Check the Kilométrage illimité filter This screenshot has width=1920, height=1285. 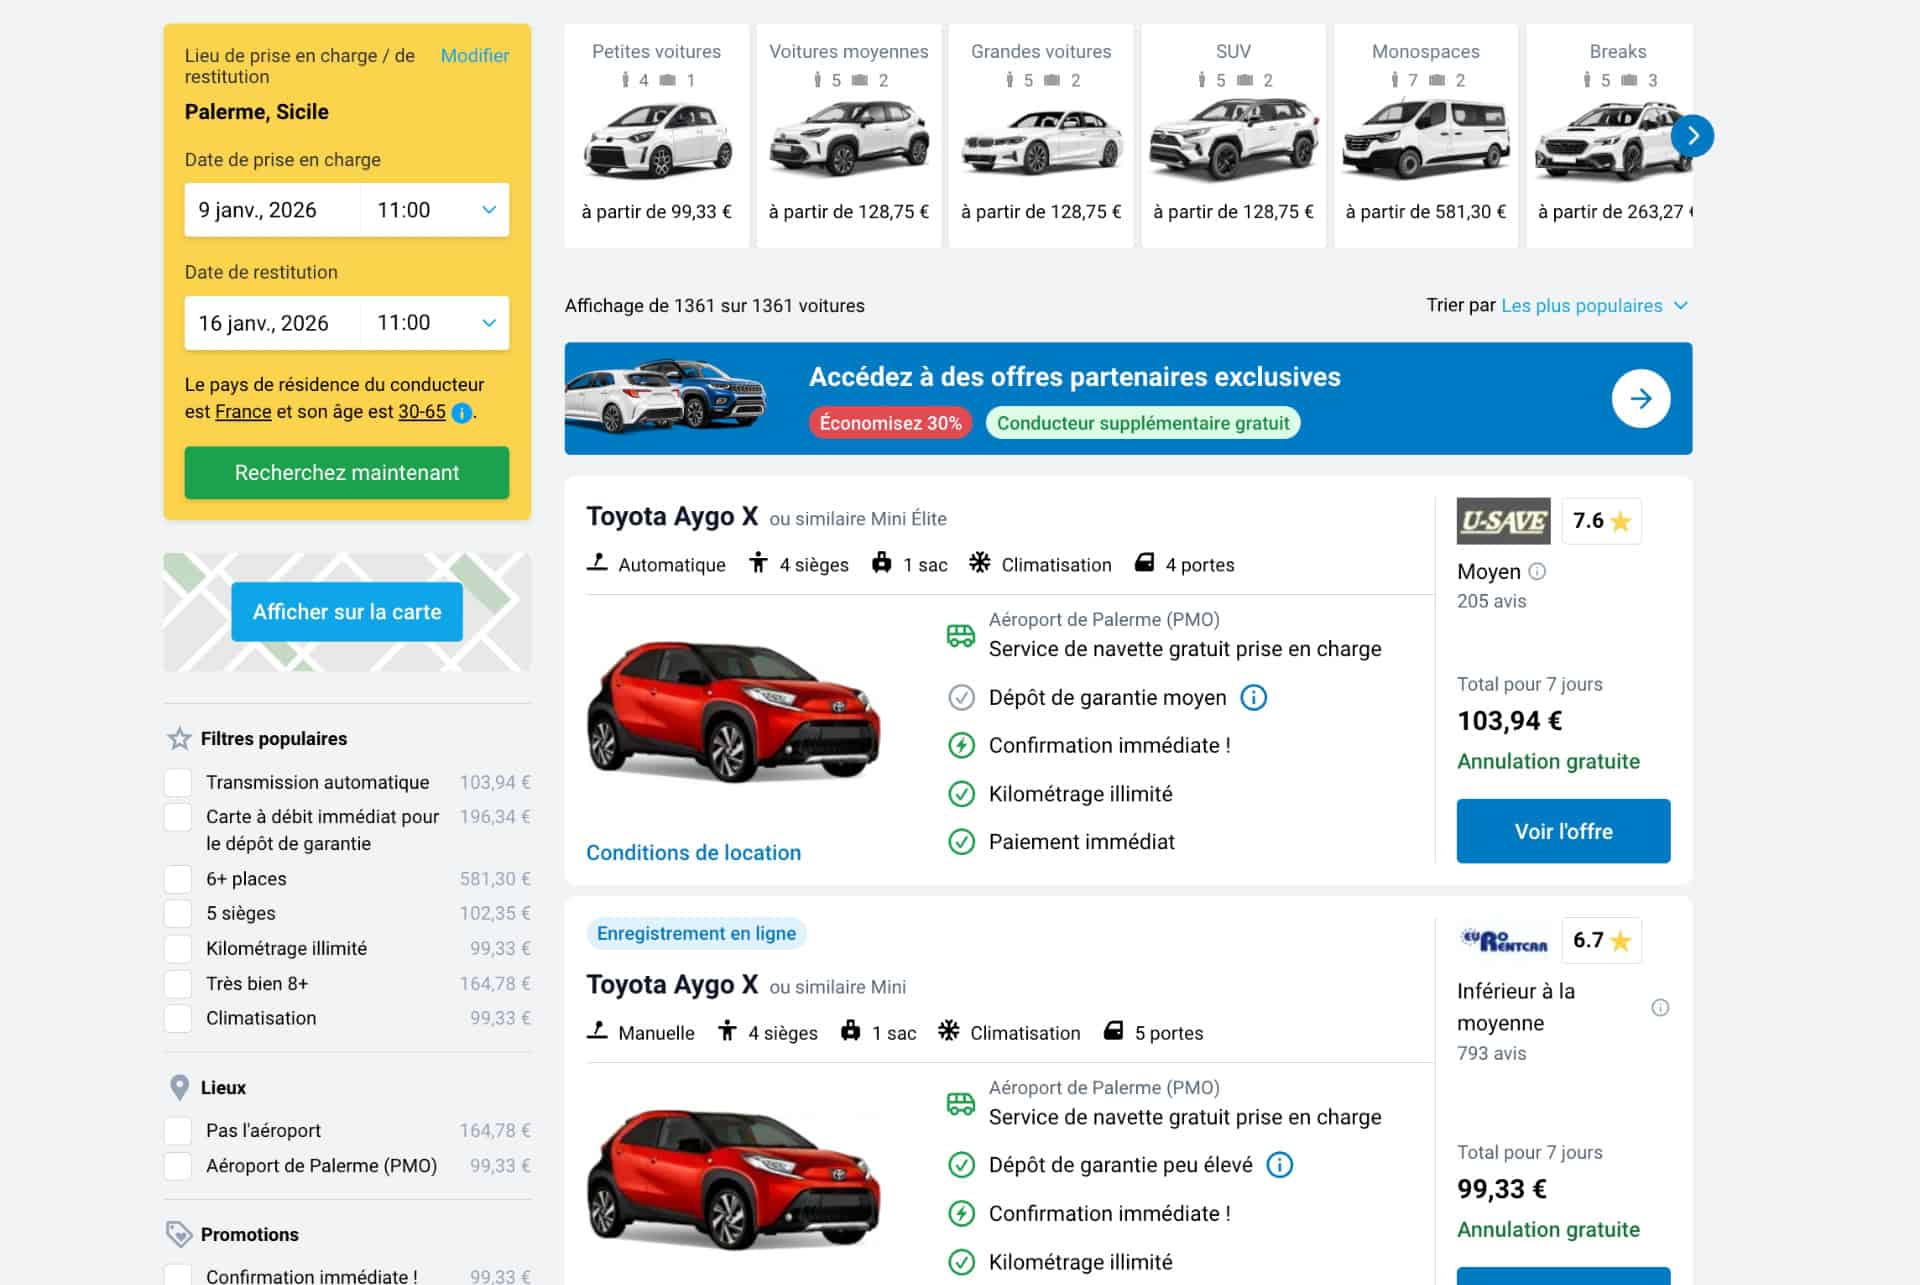[178, 949]
